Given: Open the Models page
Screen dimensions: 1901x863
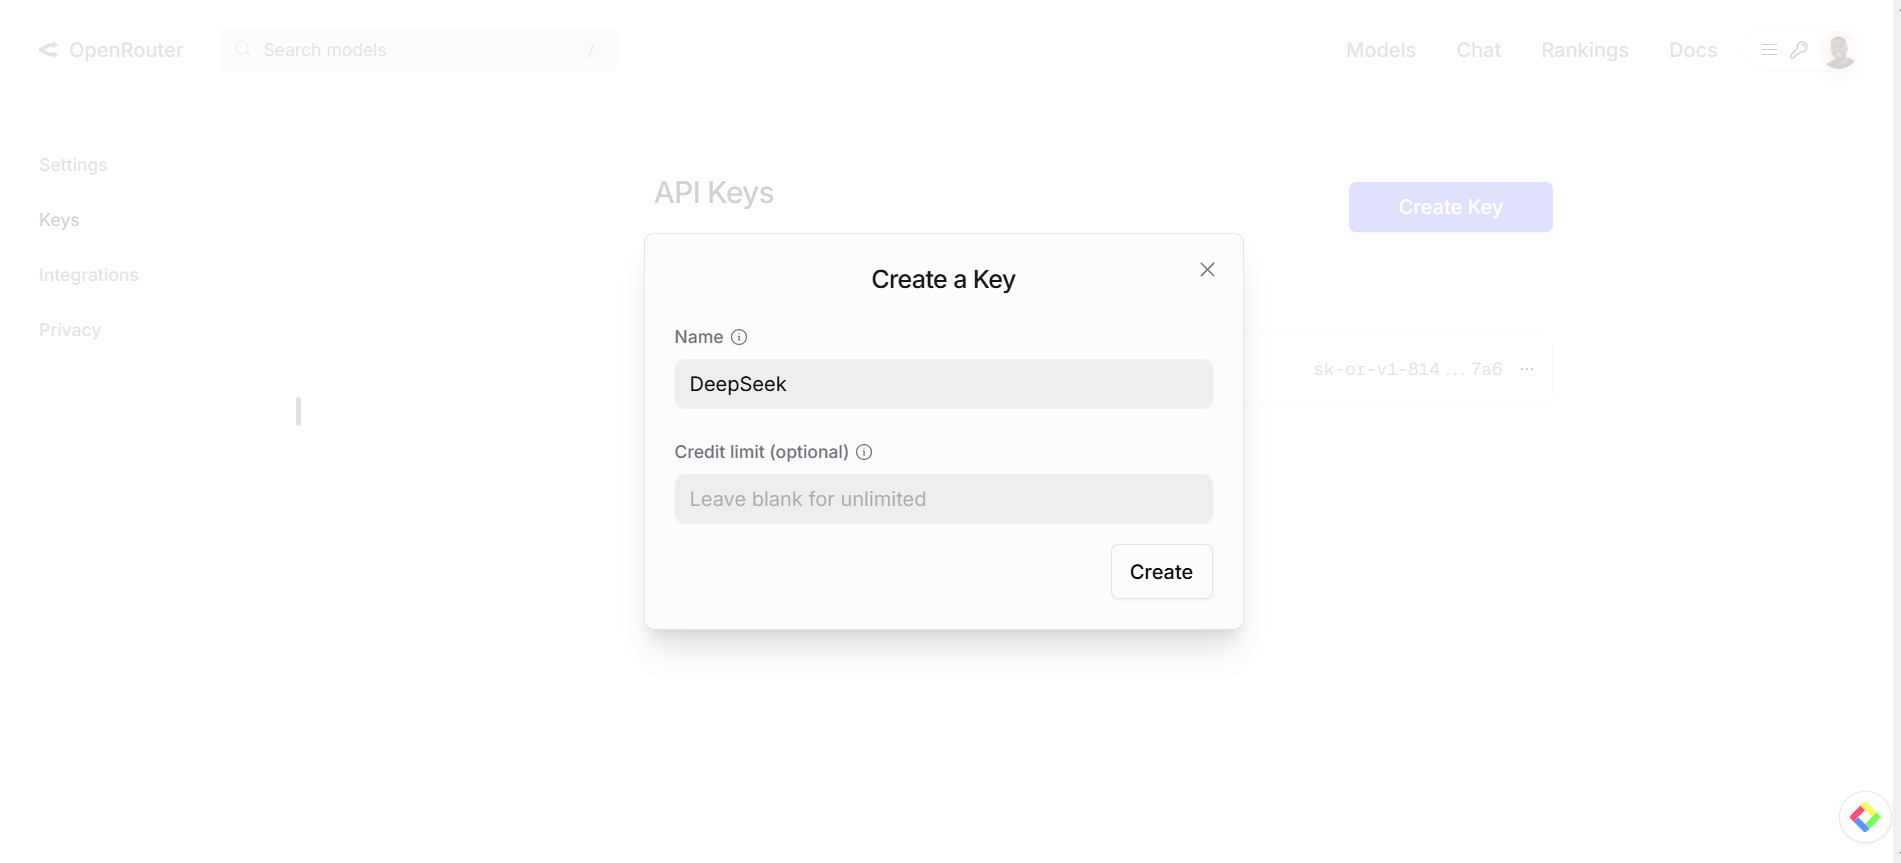Looking at the screenshot, I should click(1380, 50).
